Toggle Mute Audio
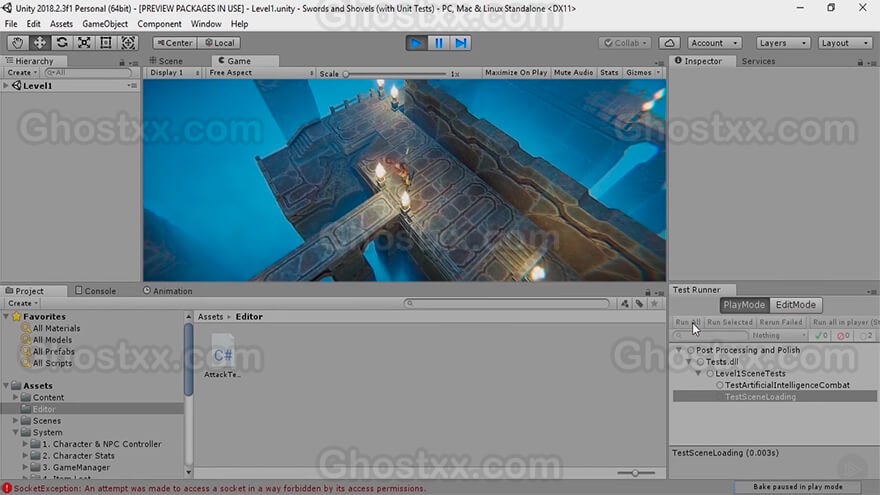The width and height of the screenshot is (880, 495). click(573, 73)
